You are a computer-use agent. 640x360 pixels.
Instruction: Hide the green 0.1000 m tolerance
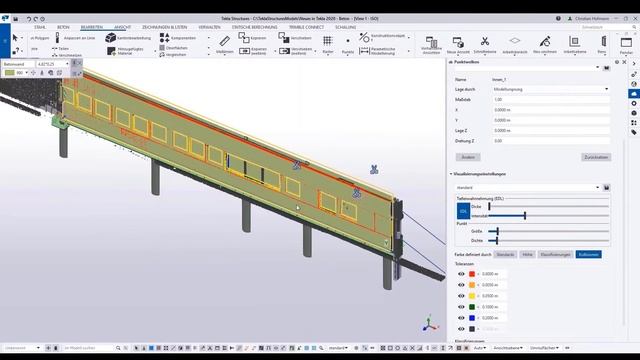click(461, 307)
